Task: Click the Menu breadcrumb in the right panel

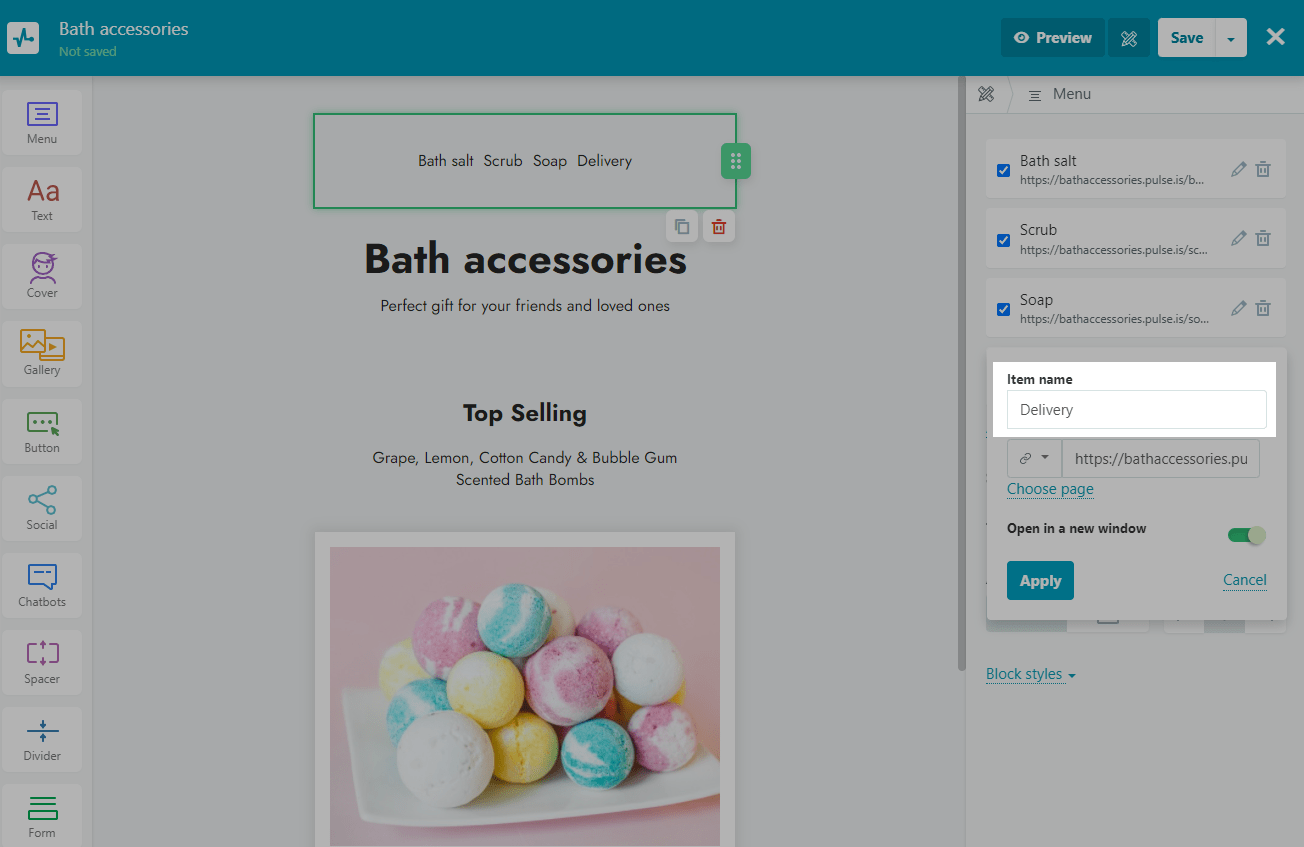Action: click(x=1060, y=94)
